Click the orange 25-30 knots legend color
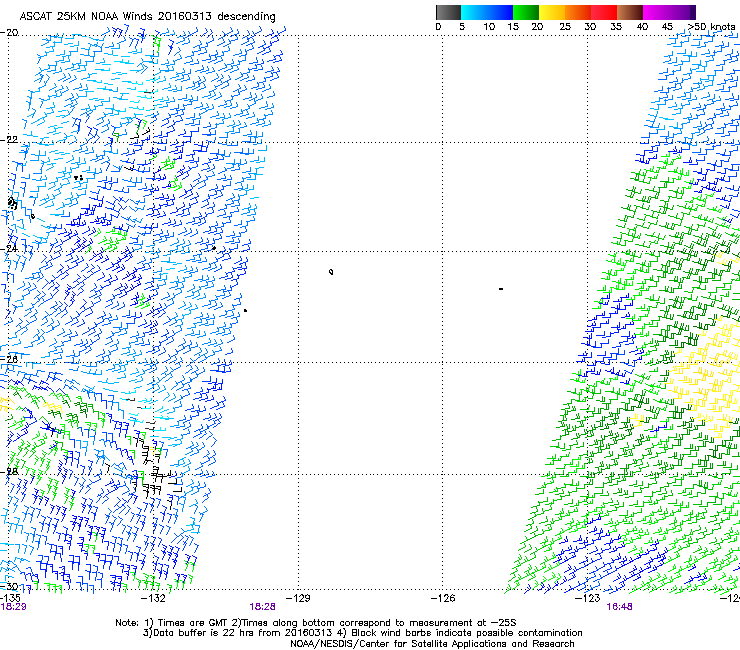 coord(578,12)
